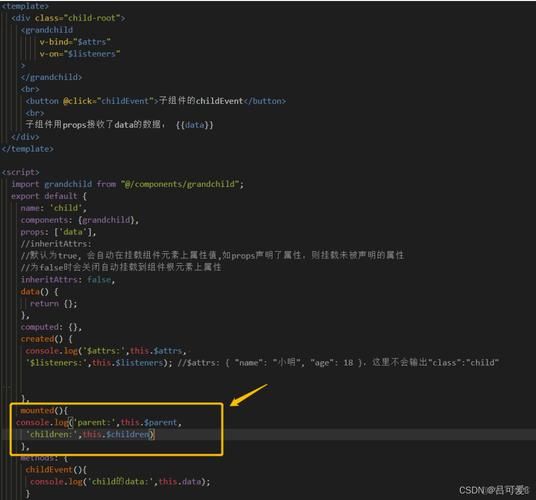
Task: Click the closing </grandchild> tag
Action: [x=51, y=77]
